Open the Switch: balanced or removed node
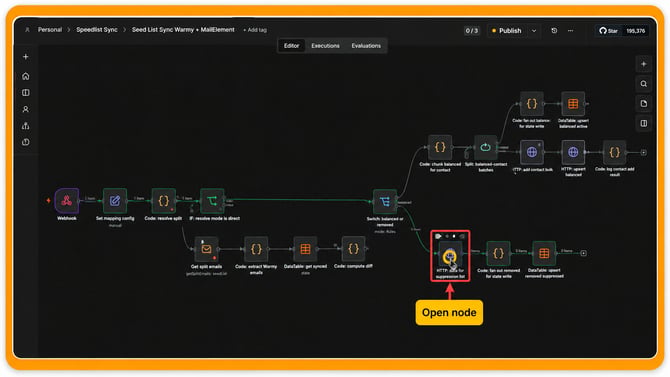670x377 pixels. tap(385, 201)
